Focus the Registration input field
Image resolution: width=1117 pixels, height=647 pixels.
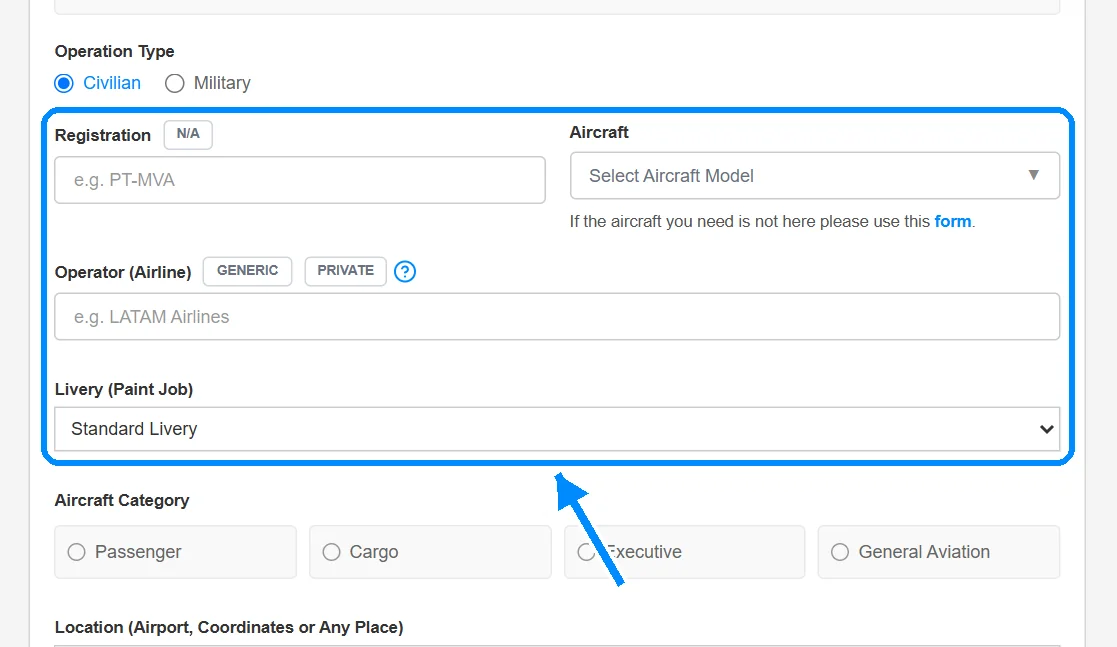pyautogui.click(x=300, y=180)
